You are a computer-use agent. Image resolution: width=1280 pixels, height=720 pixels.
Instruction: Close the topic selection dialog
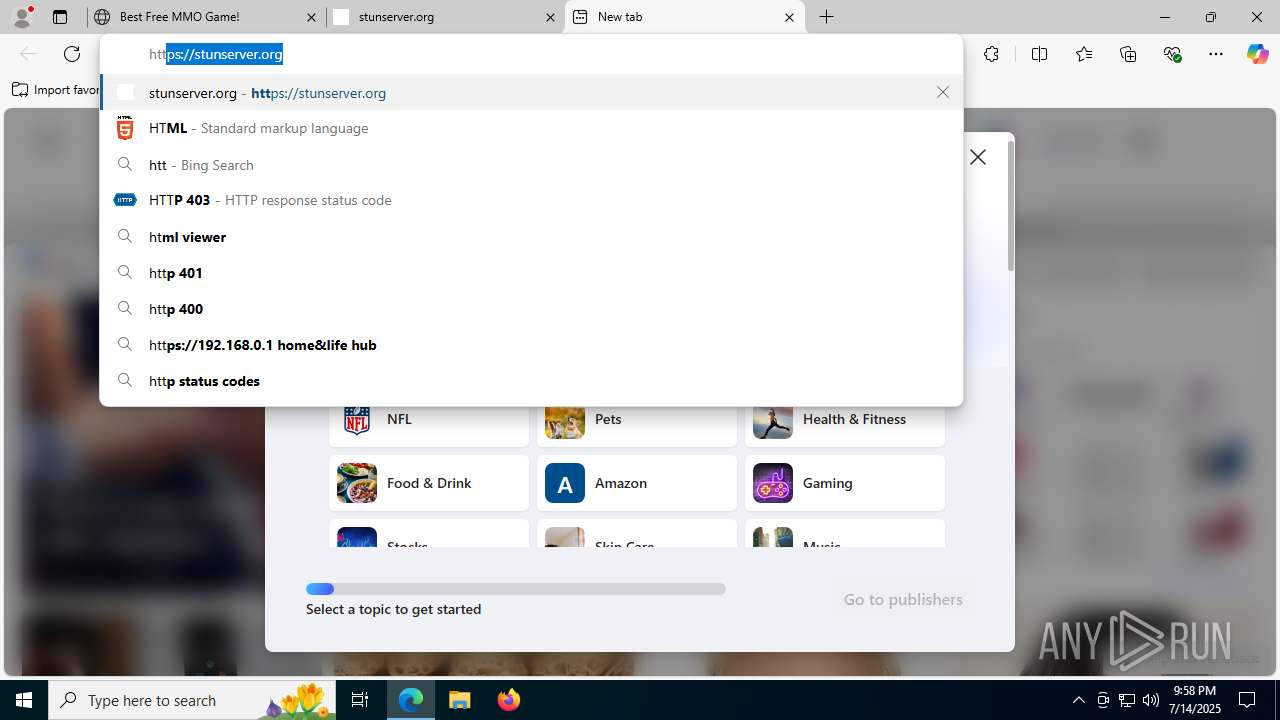[x=978, y=157]
